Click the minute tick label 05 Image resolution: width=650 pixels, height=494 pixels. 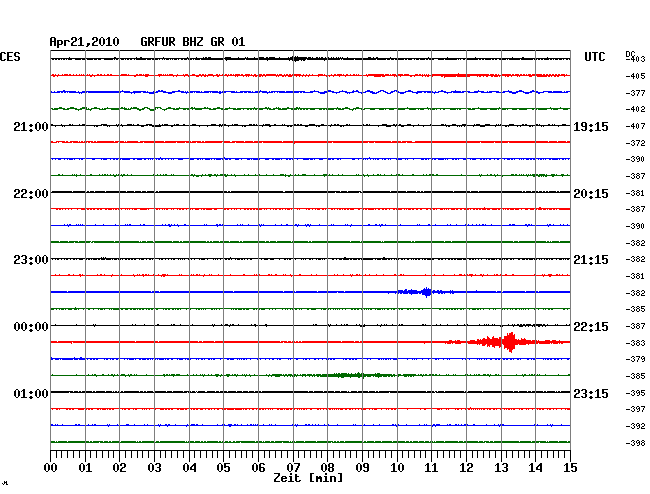(x=223, y=467)
